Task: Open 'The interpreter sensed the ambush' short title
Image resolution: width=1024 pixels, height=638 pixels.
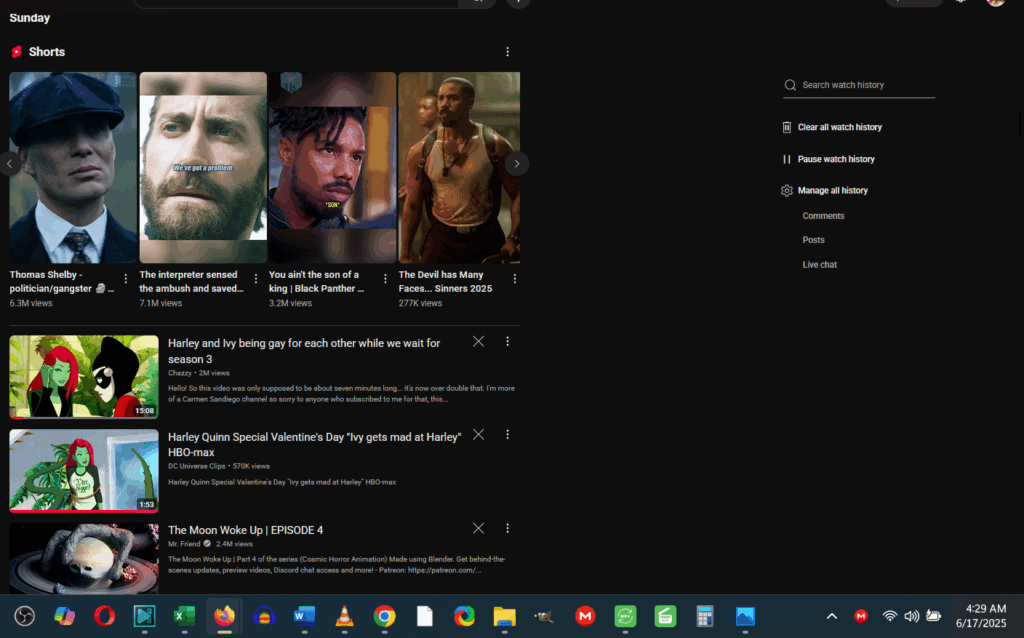Action: [x=191, y=282]
